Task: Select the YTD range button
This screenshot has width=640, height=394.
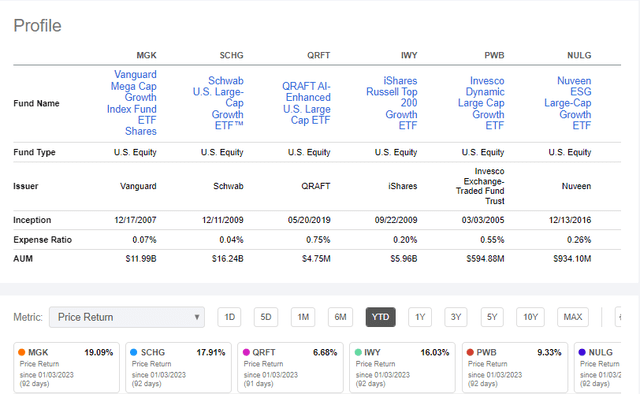Action: 380,317
